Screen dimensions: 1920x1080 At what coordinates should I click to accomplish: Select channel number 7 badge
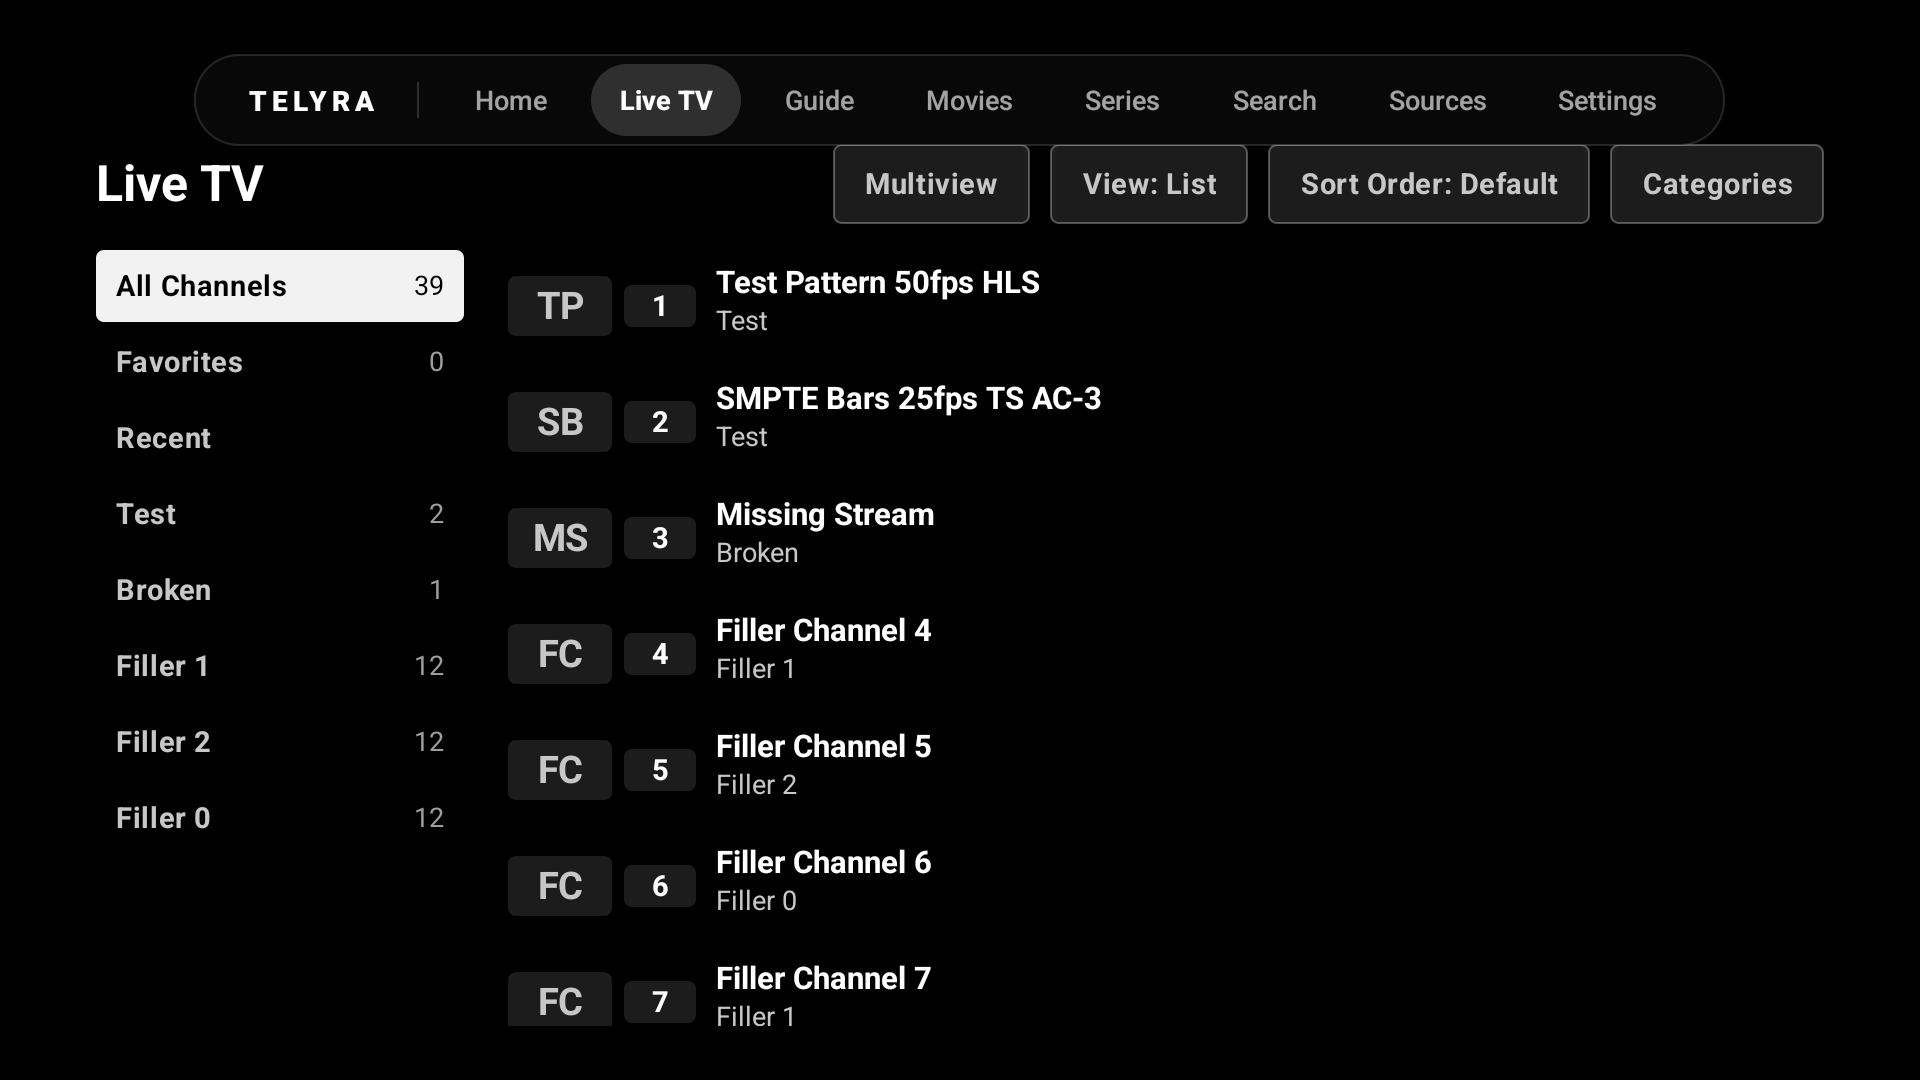click(660, 1002)
